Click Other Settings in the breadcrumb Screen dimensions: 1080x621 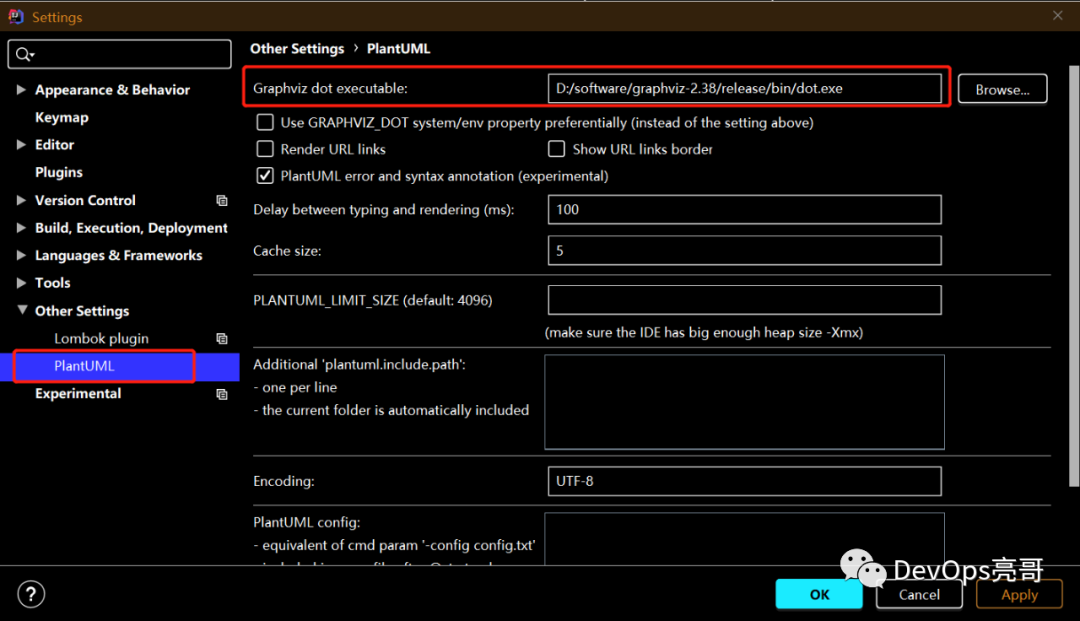coord(297,49)
